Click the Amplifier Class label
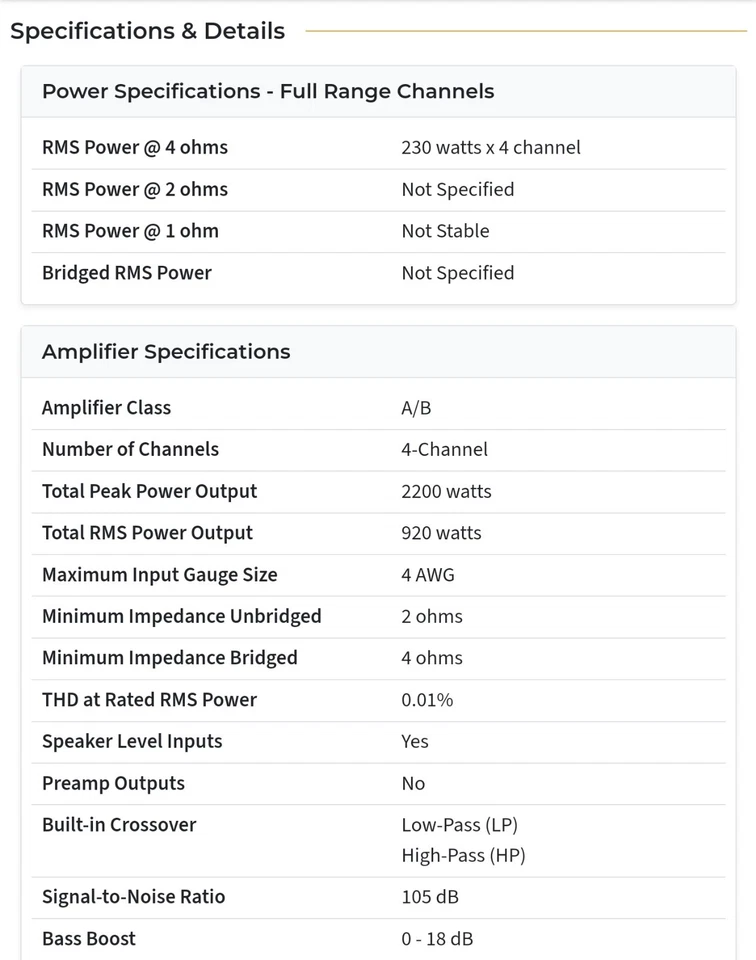 pyautogui.click(x=106, y=408)
